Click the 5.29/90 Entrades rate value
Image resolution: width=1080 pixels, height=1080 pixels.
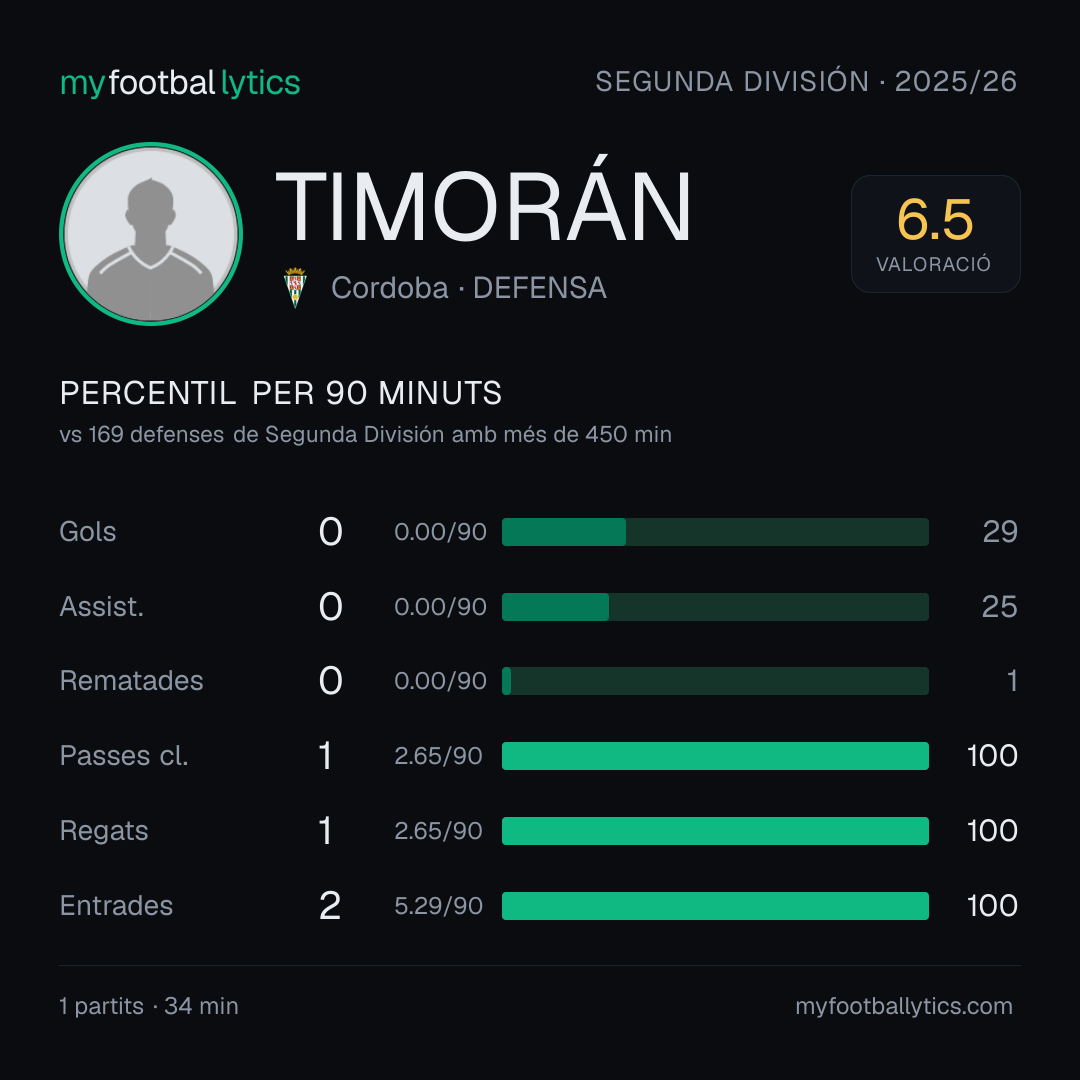(439, 906)
